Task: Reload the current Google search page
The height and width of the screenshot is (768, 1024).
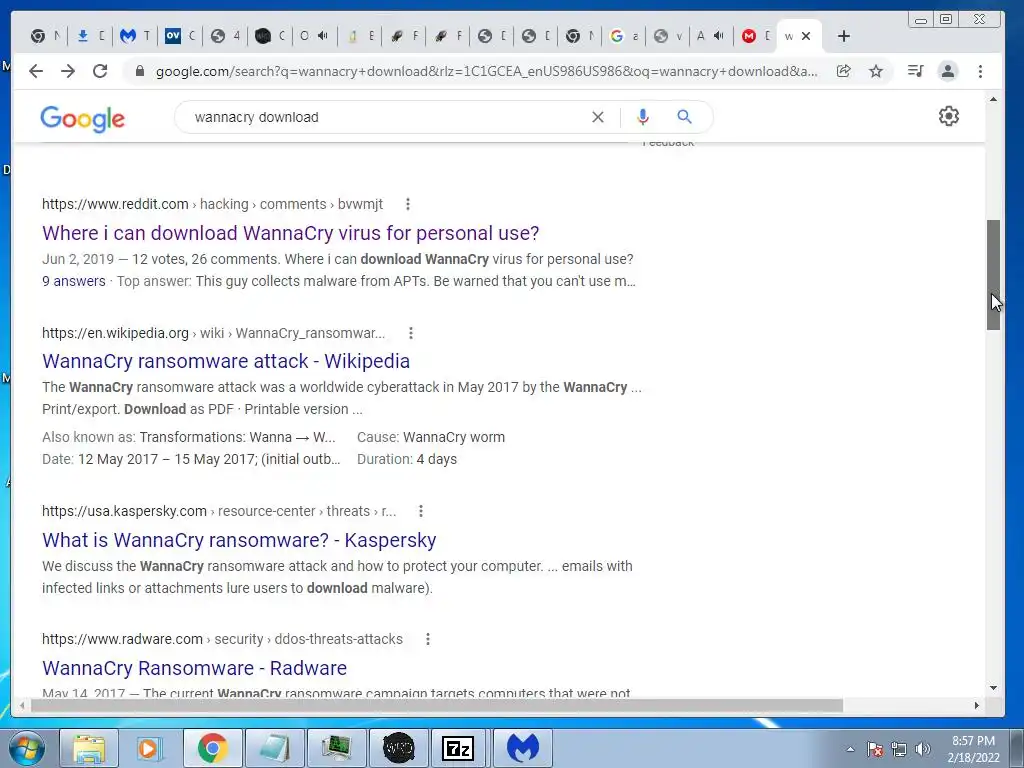Action: tap(100, 71)
